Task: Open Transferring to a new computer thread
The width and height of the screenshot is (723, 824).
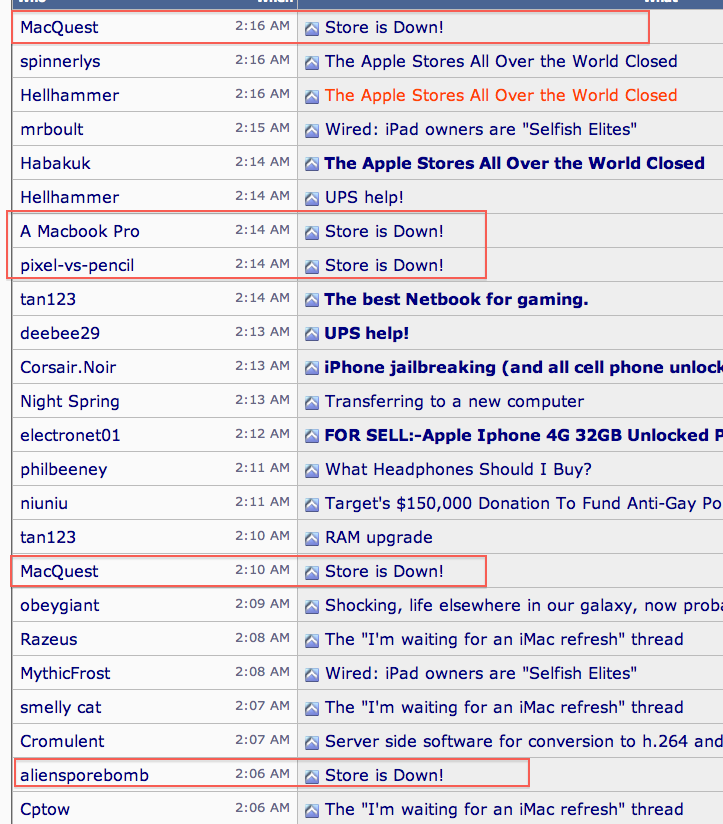Action: tap(454, 401)
